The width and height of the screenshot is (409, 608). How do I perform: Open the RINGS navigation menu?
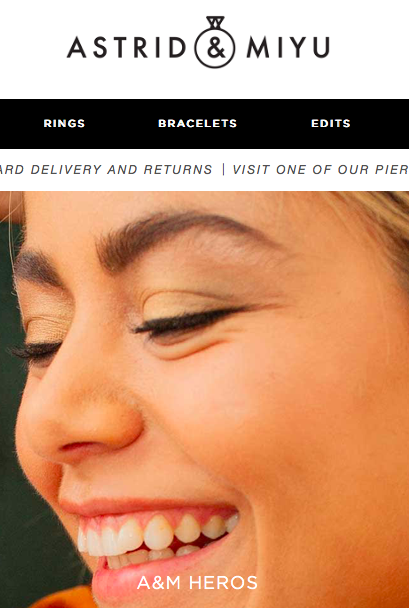tap(64, 123)
